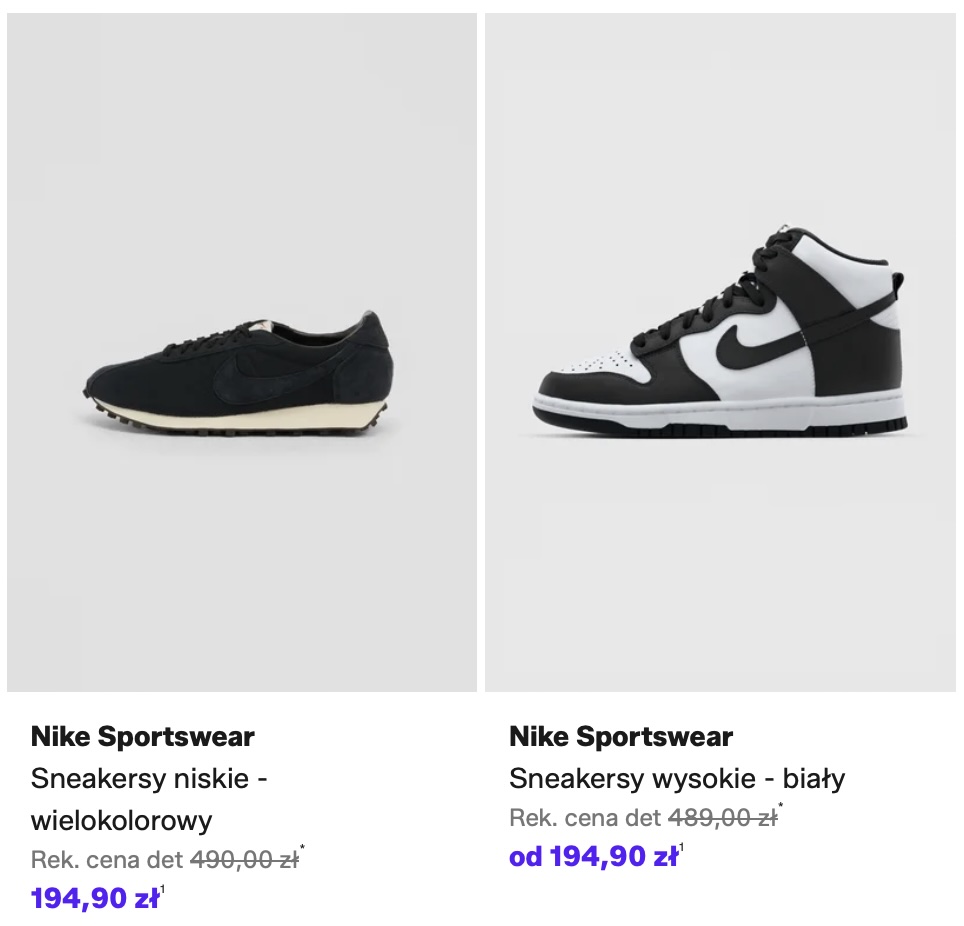Click the "Rek. cena det" label on left card
The height and width of the screenshot is (926, 964).
[107, 860]
